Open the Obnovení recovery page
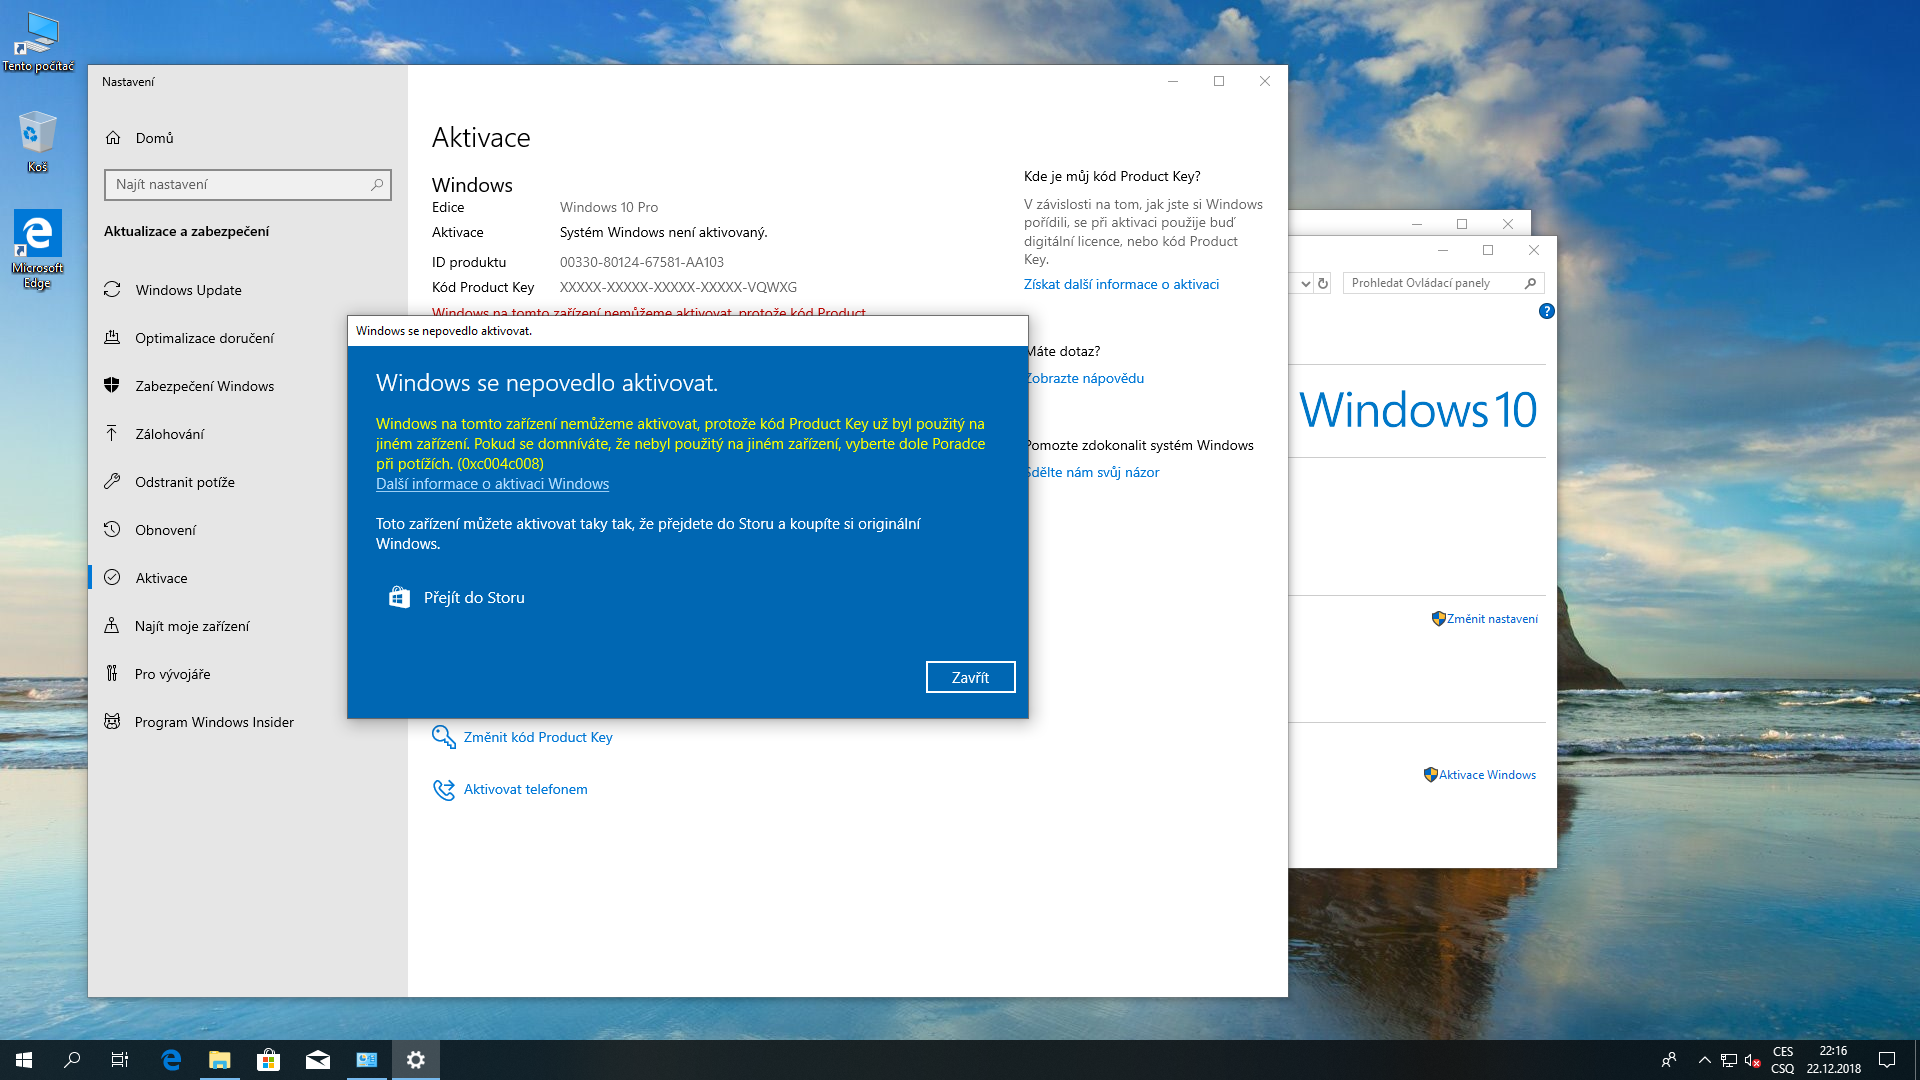The height and width of the screenshot is (1080, 1920). 165,530
